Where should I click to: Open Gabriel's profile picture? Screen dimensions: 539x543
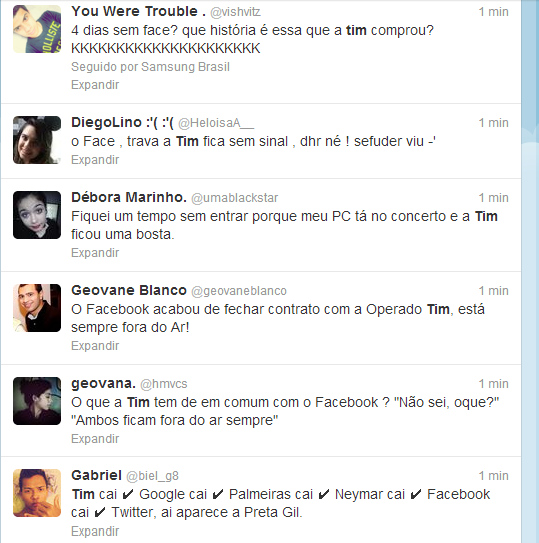pos(37,493)
